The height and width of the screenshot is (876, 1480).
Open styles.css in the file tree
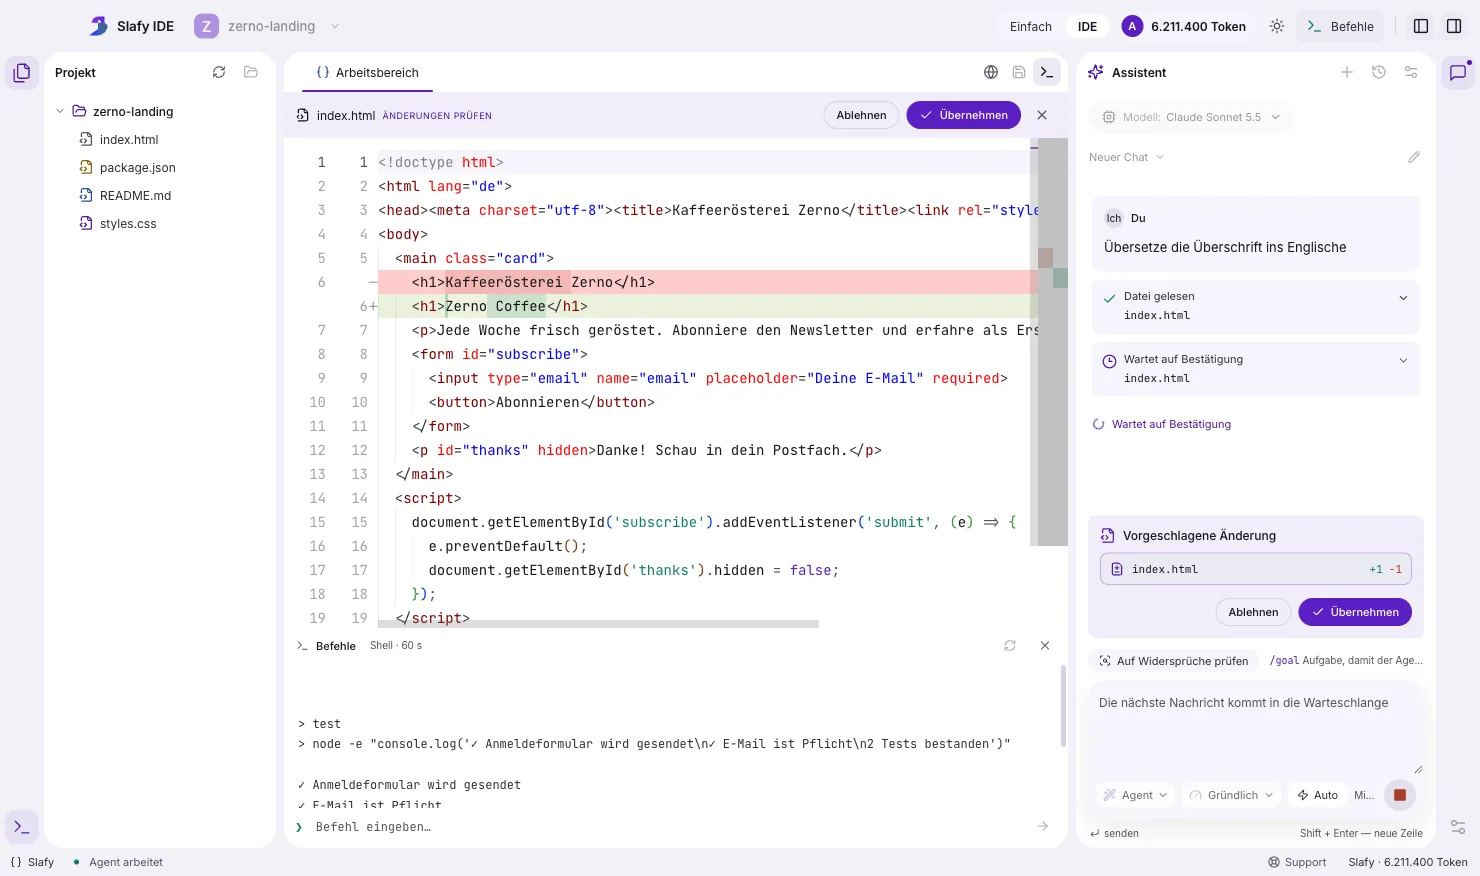128,224
